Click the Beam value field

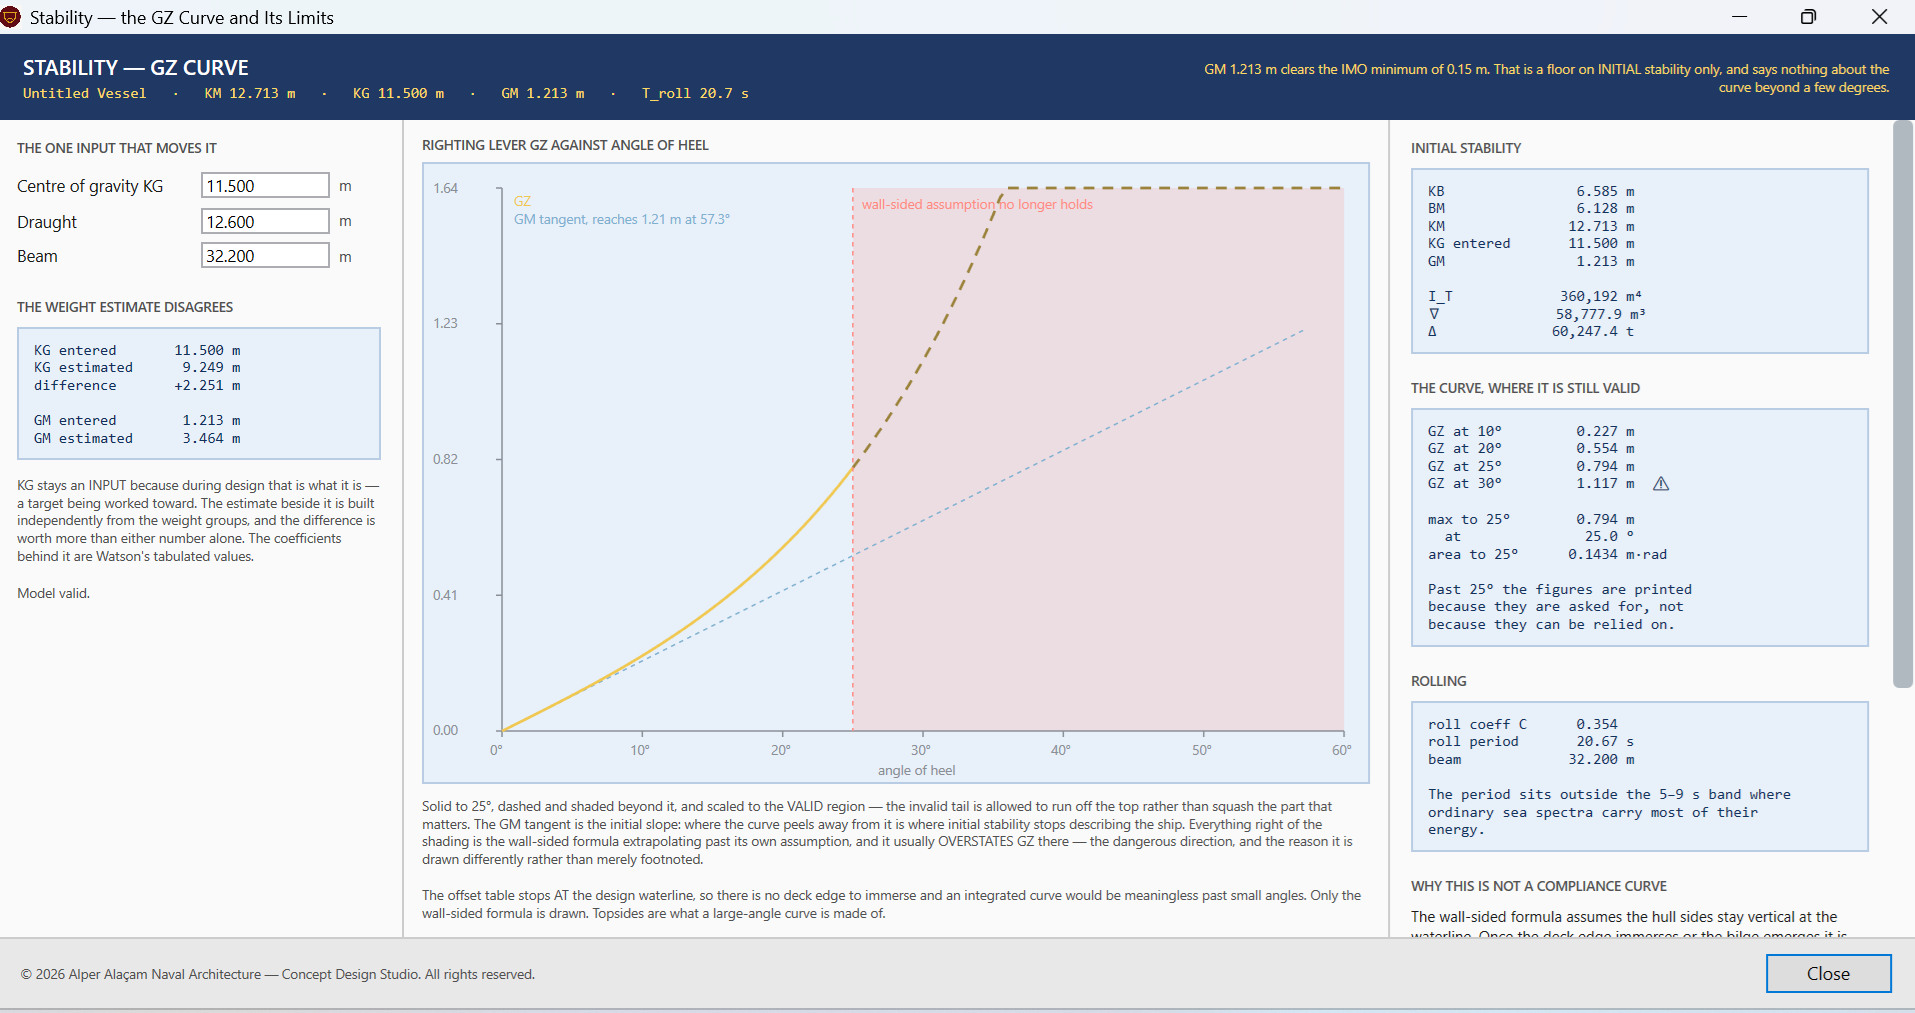[265, 256]
